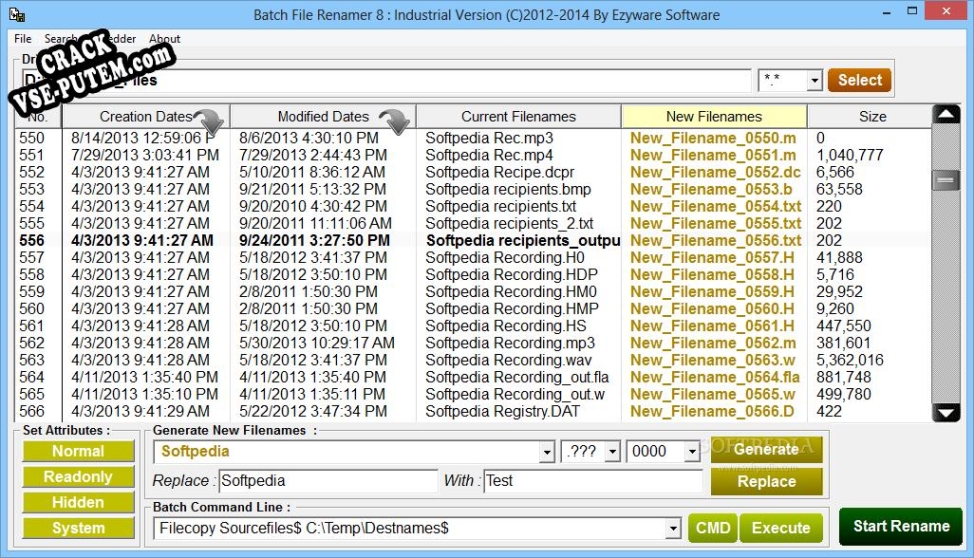
Task: Open the About menu
Action: [165, 39]
